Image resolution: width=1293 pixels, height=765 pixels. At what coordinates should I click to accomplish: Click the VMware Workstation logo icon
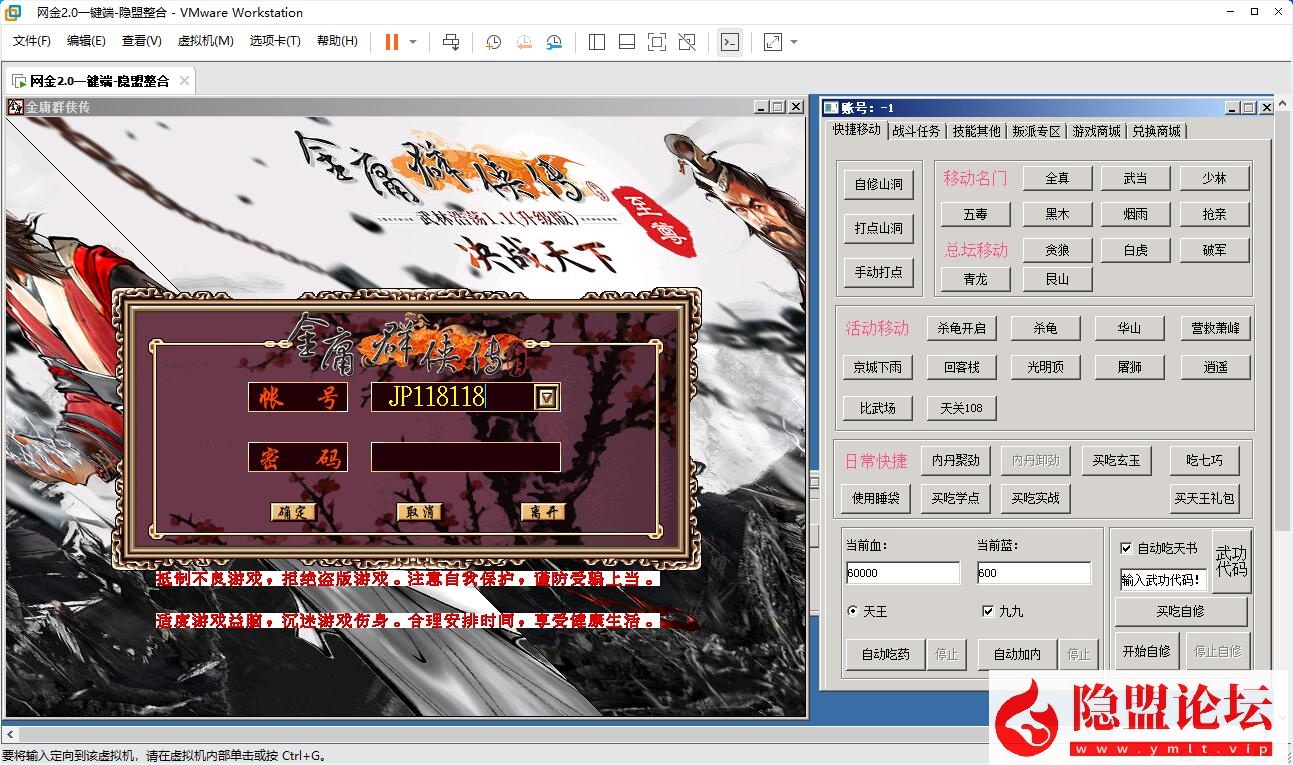pyautogui.click(x=13, y=12)
